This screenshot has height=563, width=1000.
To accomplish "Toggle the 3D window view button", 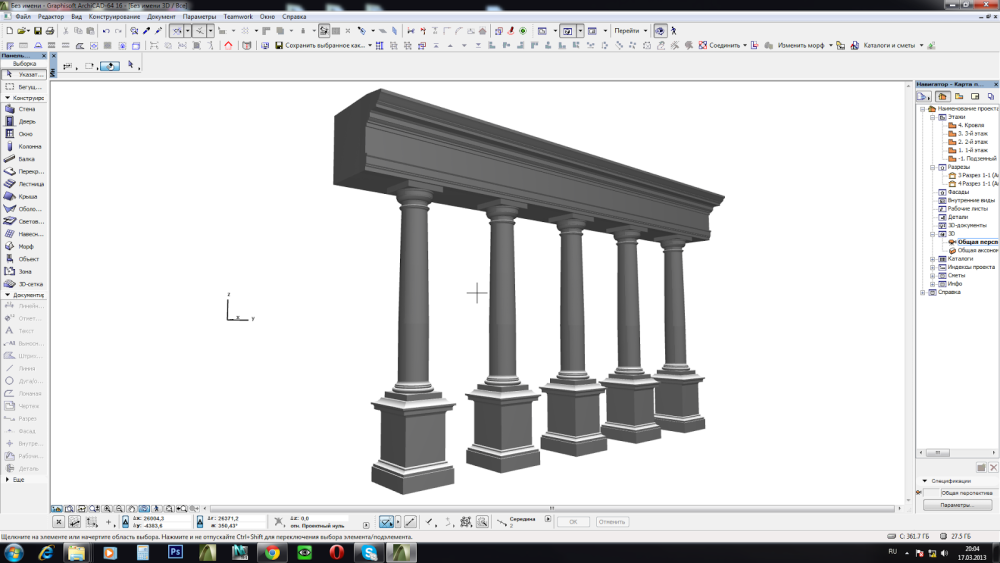I will (x=567, y=31).
